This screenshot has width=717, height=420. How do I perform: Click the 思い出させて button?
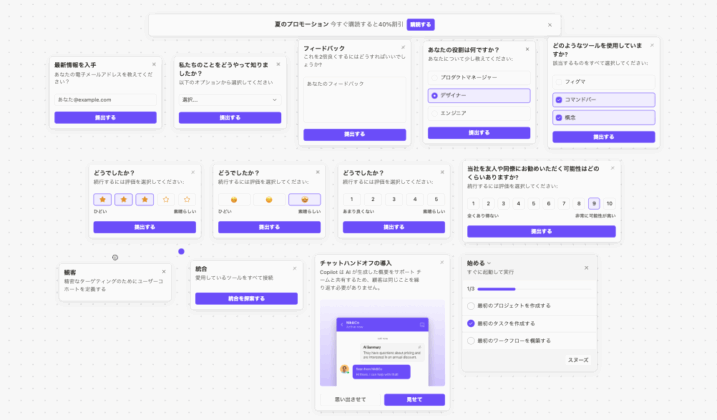[x=350, y=399]
